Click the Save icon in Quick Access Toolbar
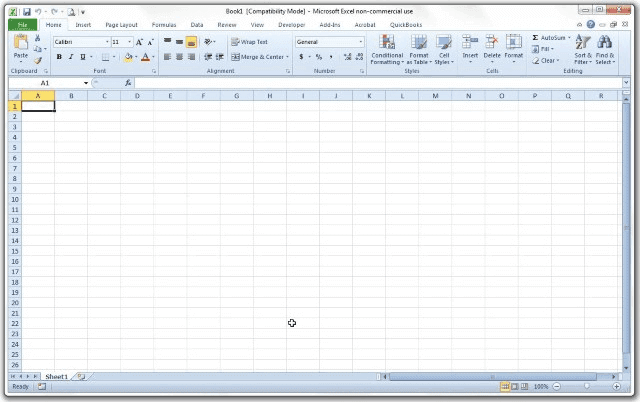640x402 pixels. click(x=27, y=11)
